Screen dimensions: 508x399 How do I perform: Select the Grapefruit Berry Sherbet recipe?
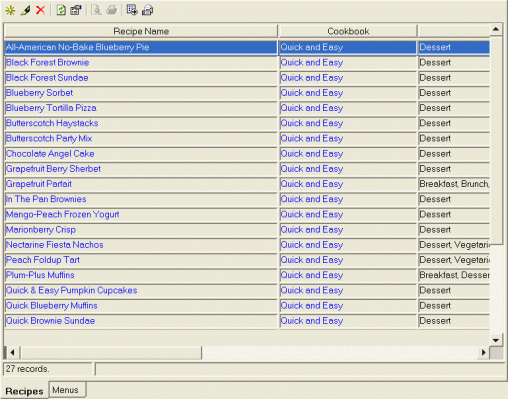141,169
